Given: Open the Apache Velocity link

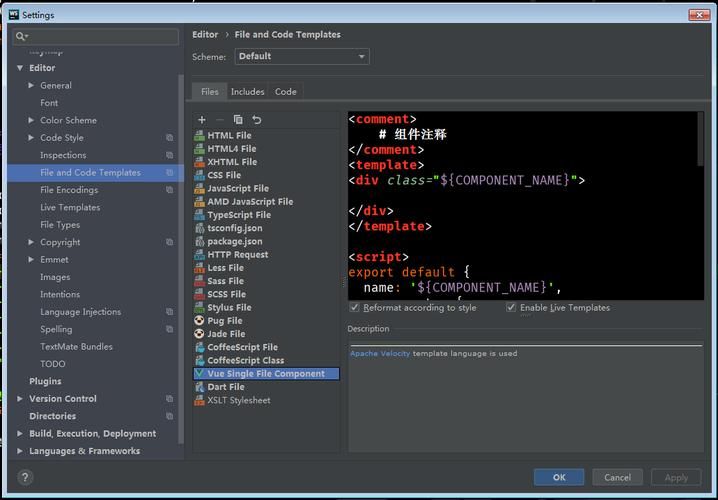Looking at the screenshot, I should pos(380,354).
